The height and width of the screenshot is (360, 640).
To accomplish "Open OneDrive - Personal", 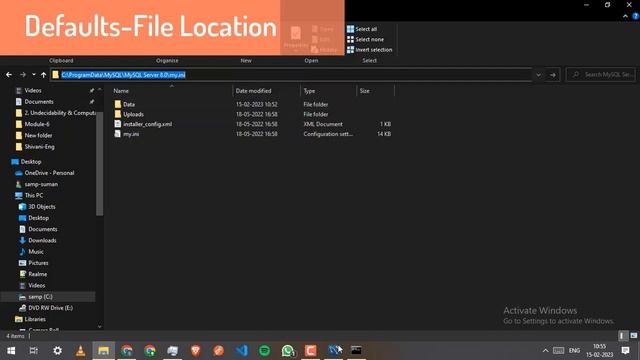I will coord(49,173).
